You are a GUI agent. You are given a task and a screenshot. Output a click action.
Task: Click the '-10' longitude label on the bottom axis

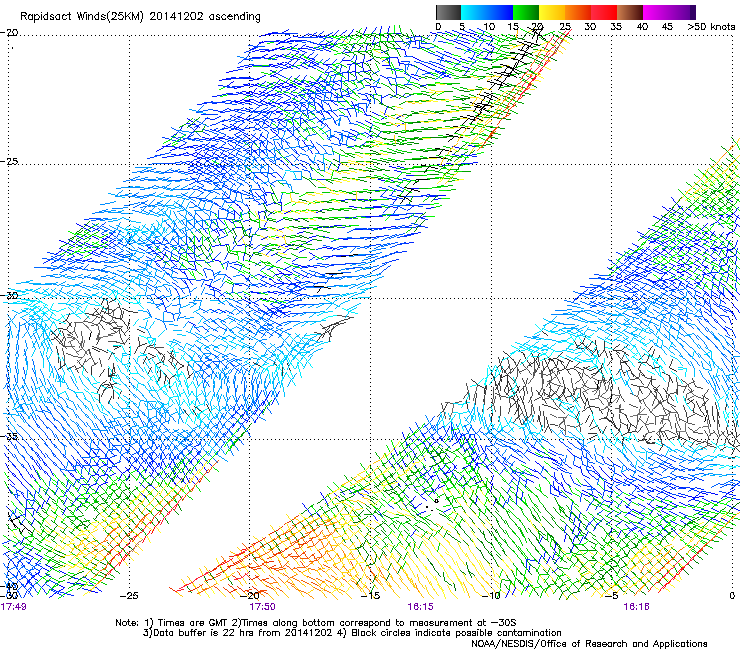491,595
